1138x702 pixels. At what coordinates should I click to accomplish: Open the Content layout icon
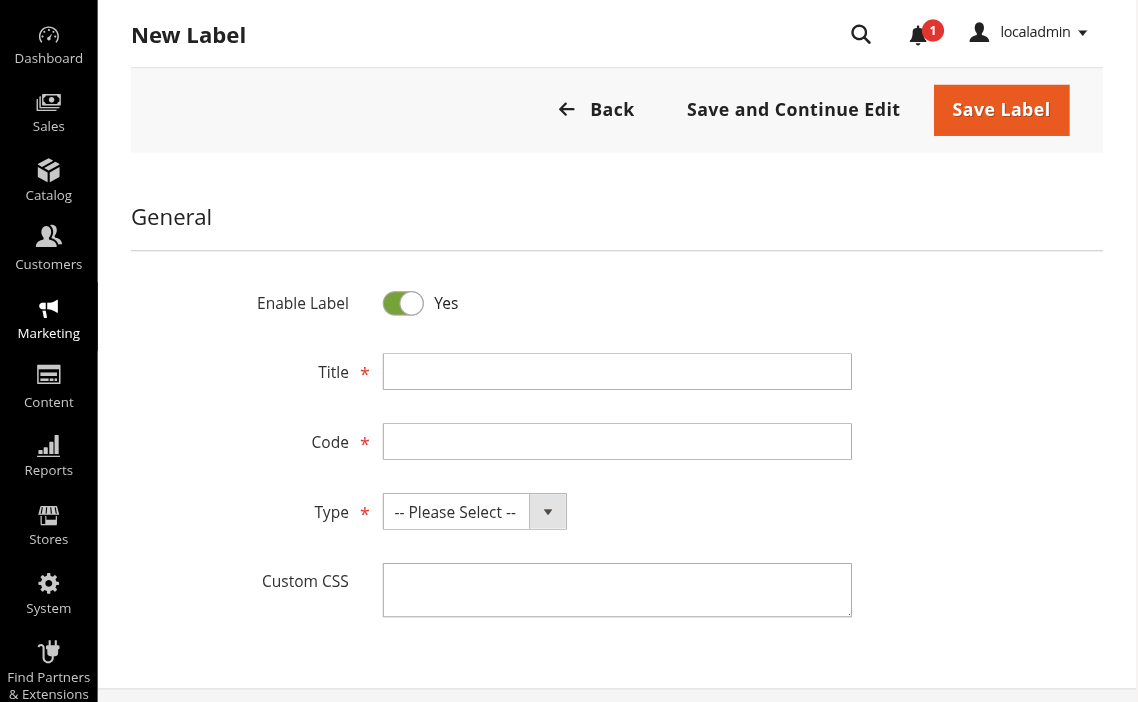[x=48, y=376]
